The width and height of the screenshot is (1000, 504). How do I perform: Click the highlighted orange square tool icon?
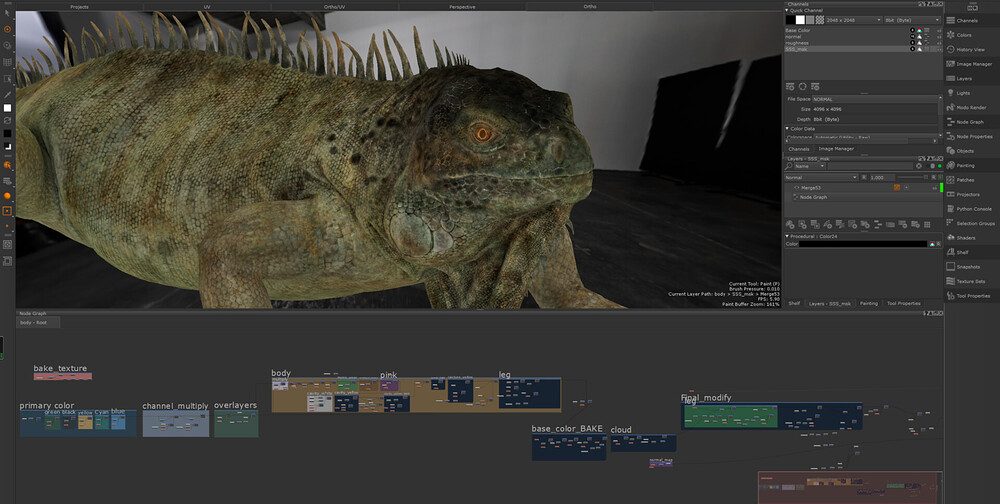tap(8, 211)
